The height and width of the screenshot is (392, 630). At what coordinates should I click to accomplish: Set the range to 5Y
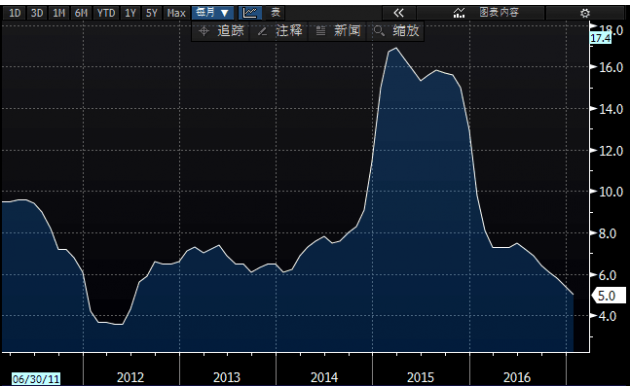[152, 13]
